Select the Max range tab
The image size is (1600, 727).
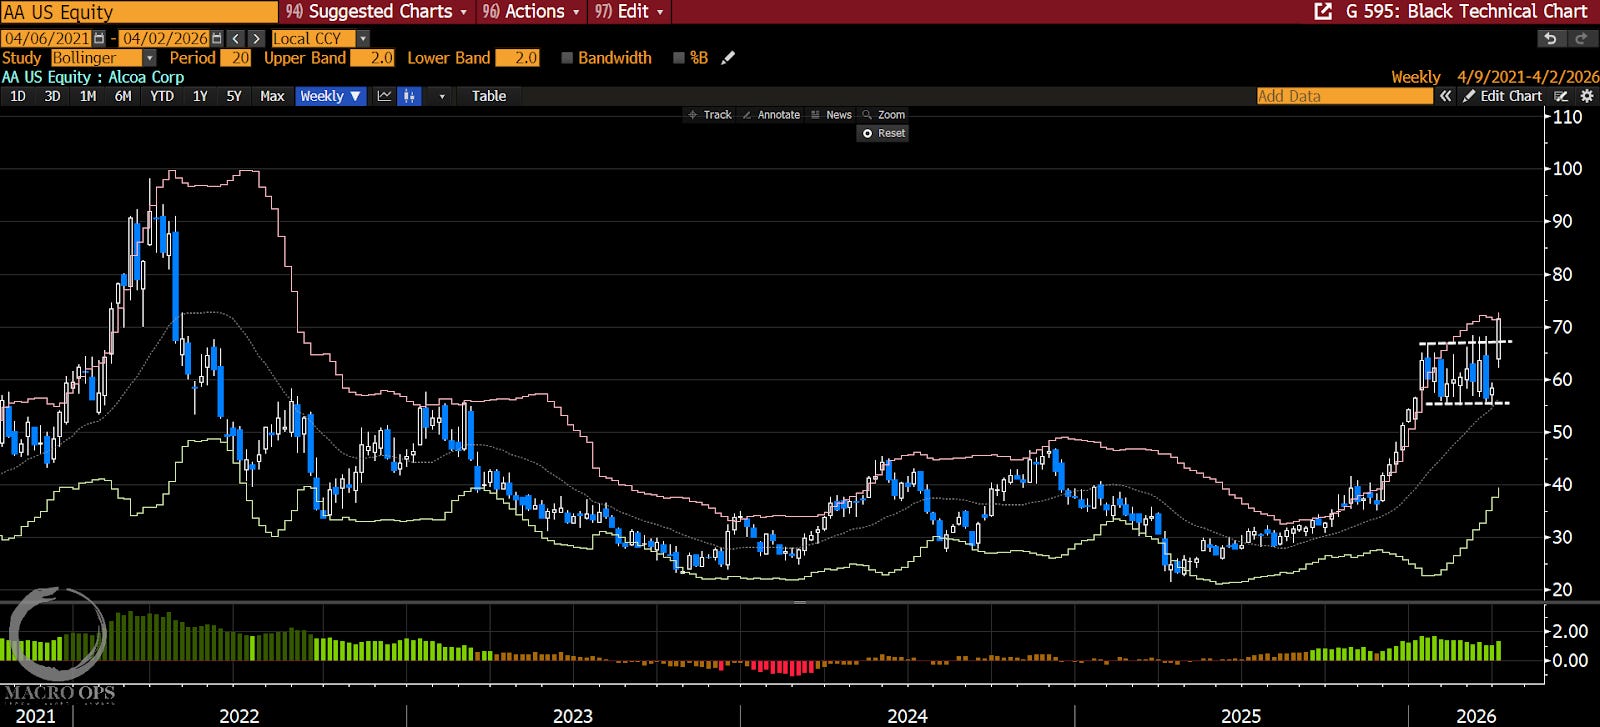[x=272, y=96]
